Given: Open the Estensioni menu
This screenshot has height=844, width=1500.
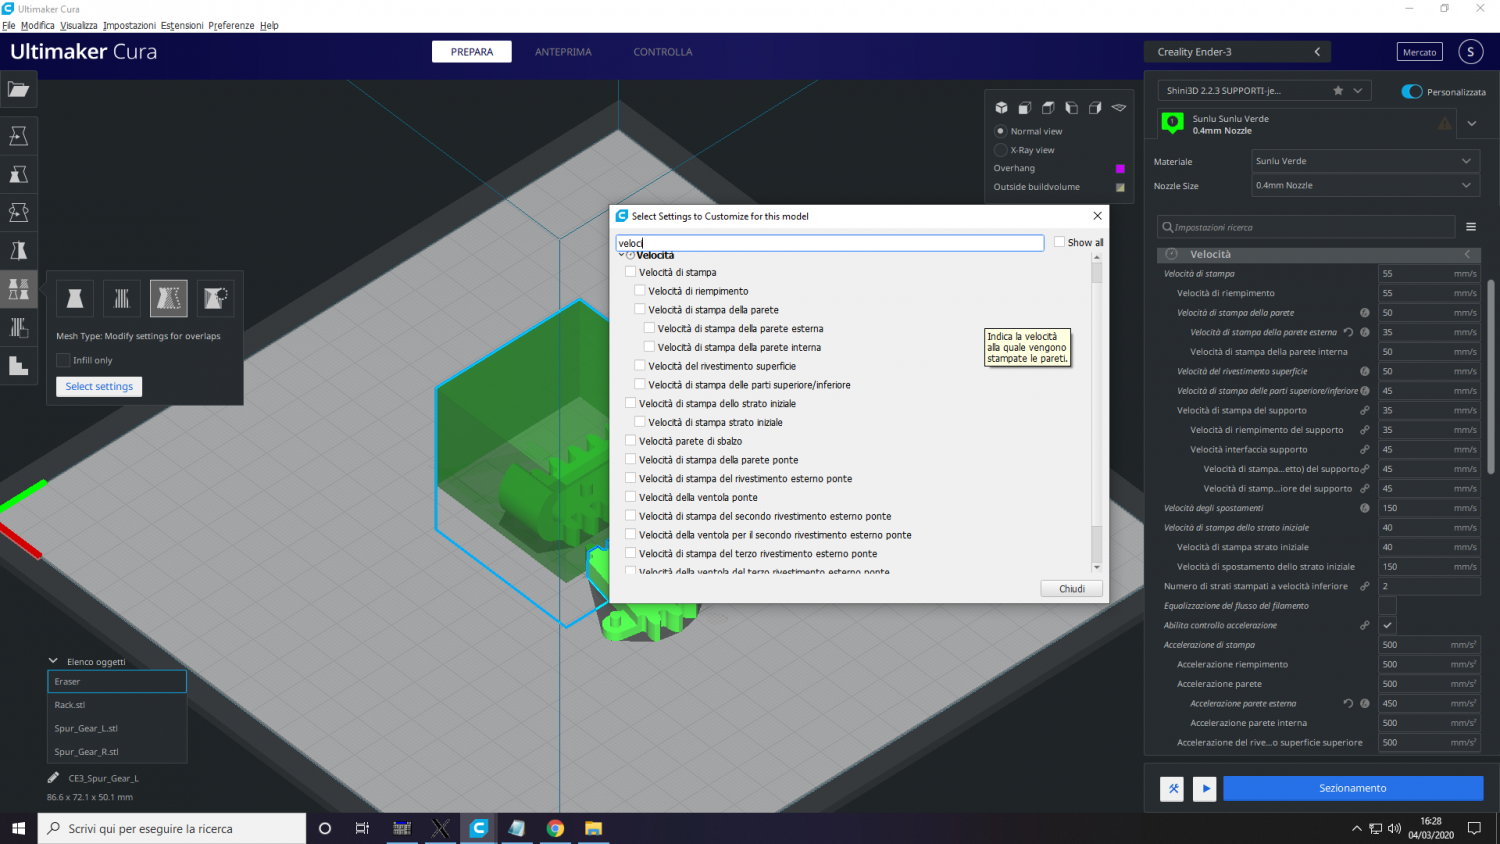Looking at the screenshot, I should pyautogui.click(x=182, y=25).
